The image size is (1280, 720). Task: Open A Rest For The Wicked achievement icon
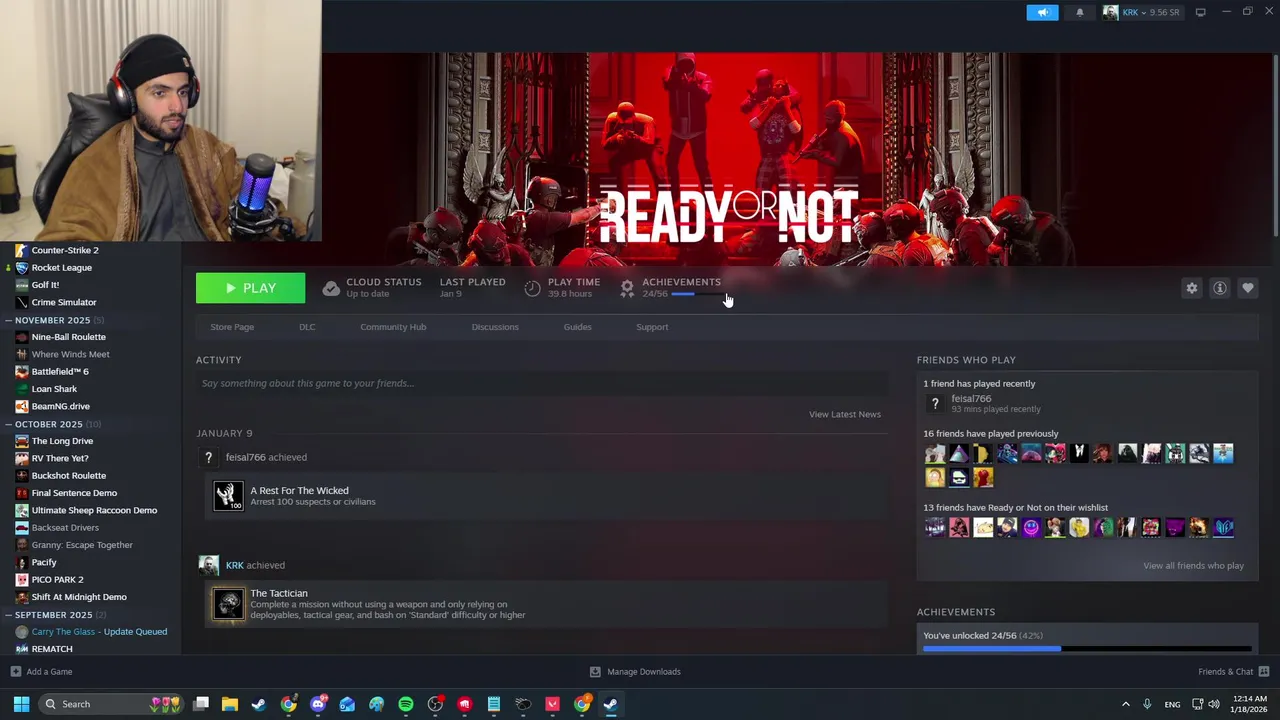228,496
